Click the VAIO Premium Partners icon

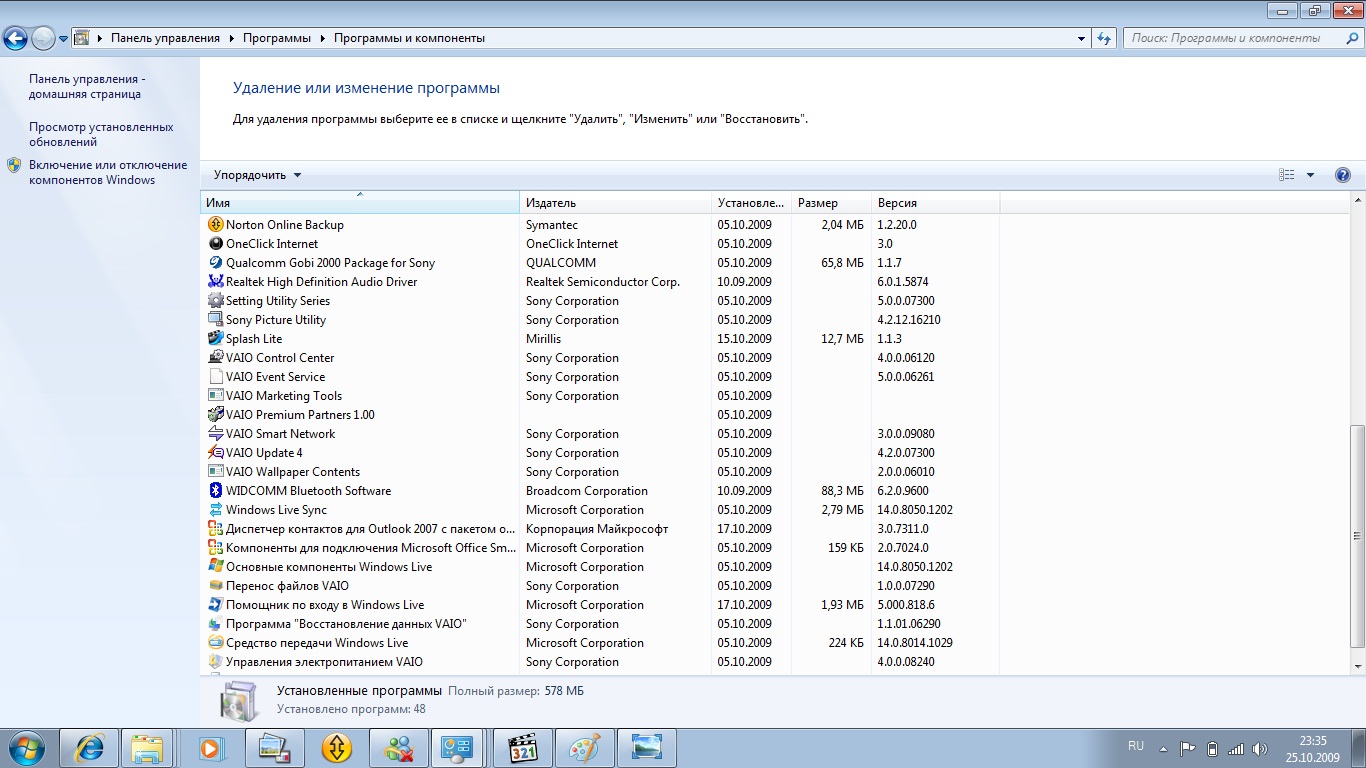tap(215, 415)
